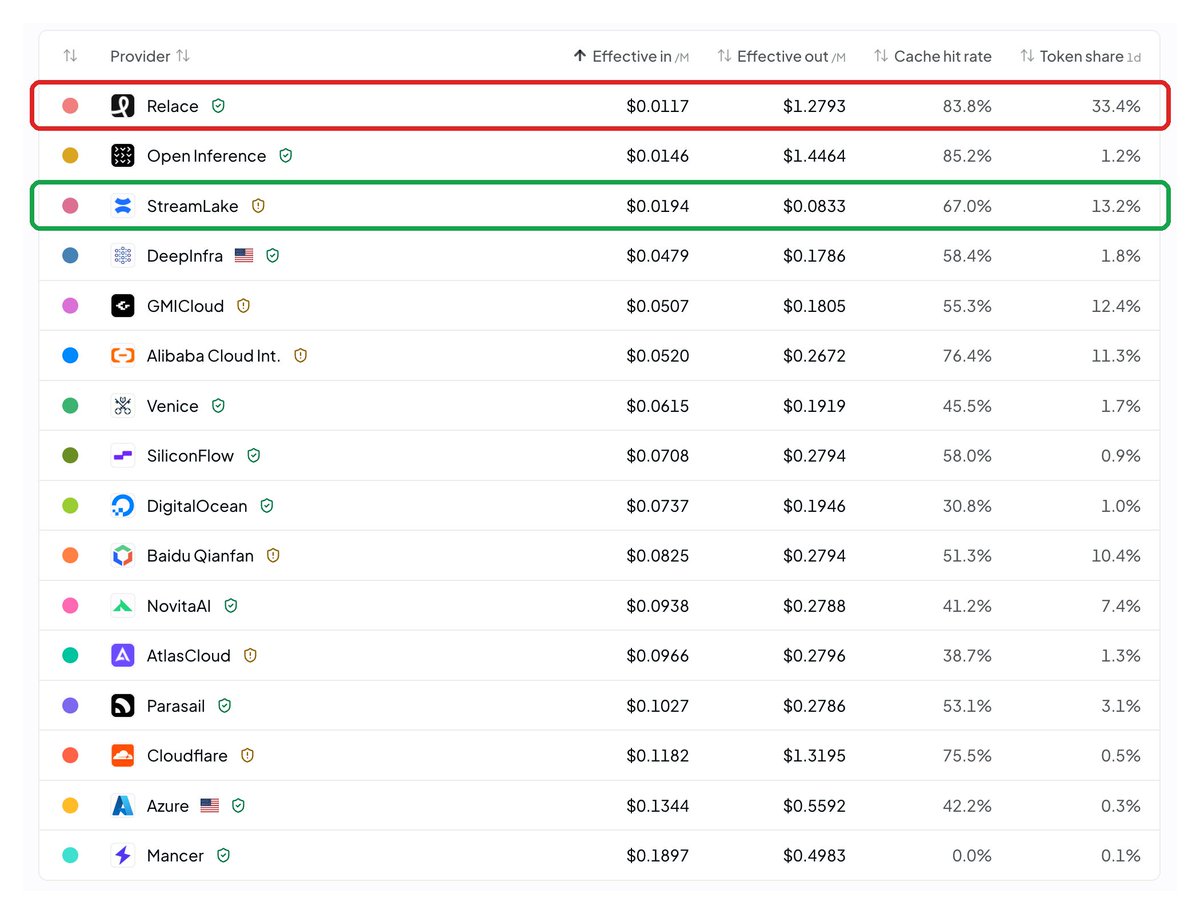1200x914 pixels.
Task: Click the GMICloud provider logo
Action: pos(122,306)
